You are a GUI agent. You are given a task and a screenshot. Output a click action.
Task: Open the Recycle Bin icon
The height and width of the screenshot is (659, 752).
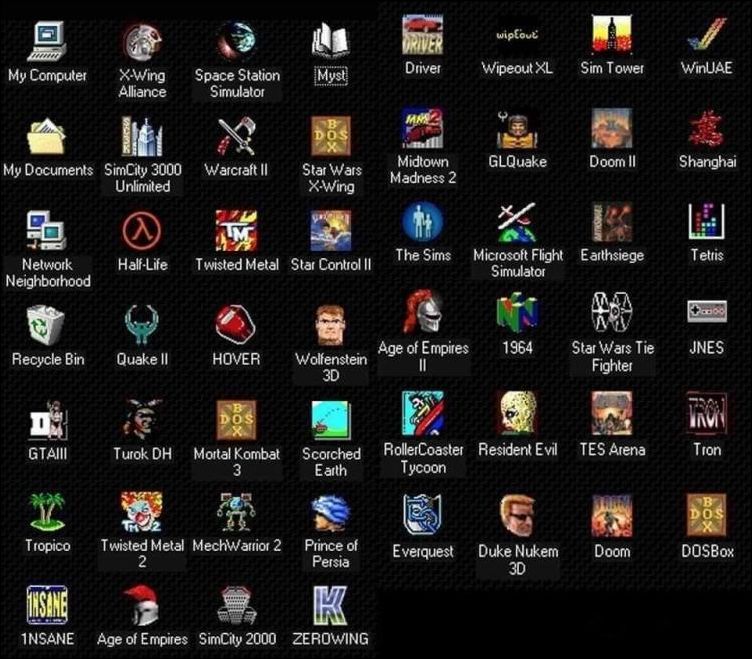47,325
